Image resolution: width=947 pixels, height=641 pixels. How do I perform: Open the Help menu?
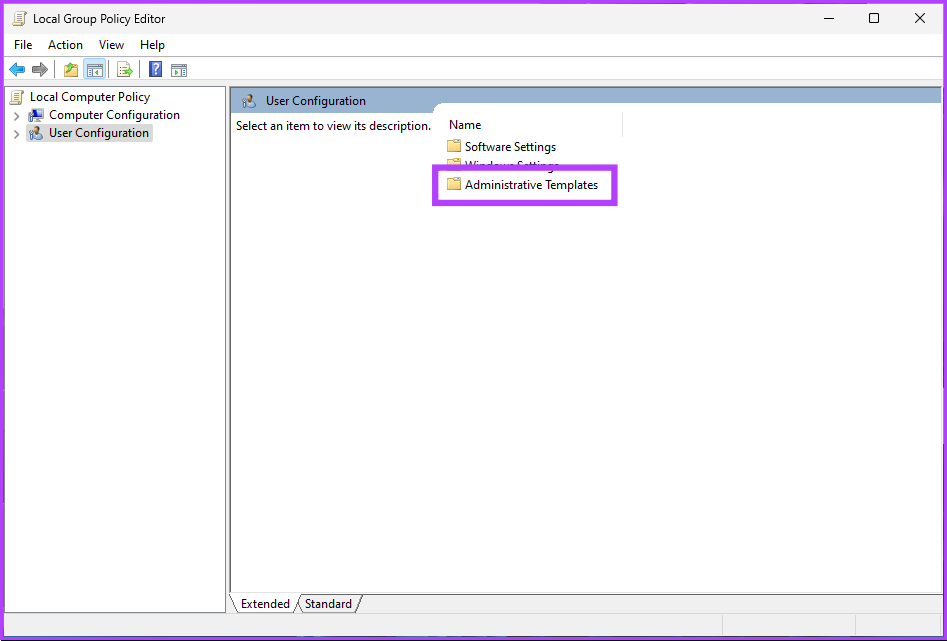point(152,45)
